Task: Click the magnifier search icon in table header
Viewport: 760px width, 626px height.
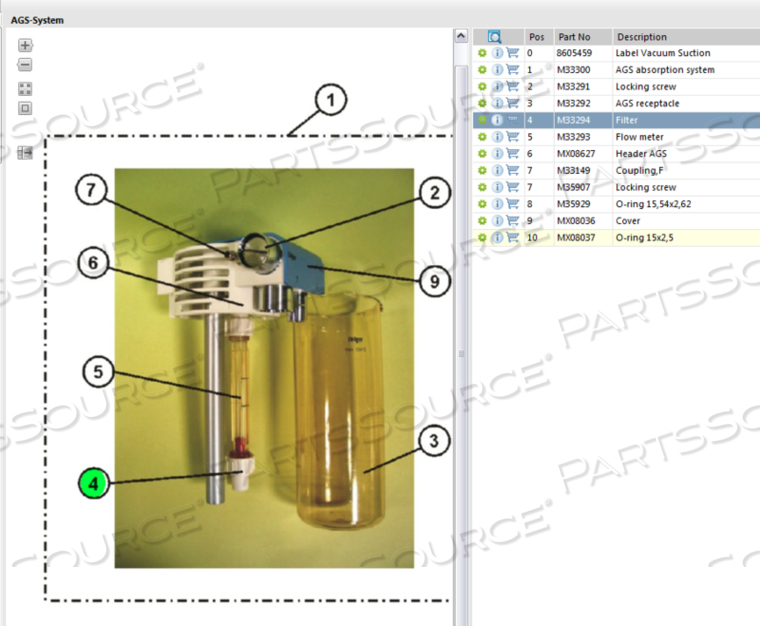Action: click(x=495, y=37)
